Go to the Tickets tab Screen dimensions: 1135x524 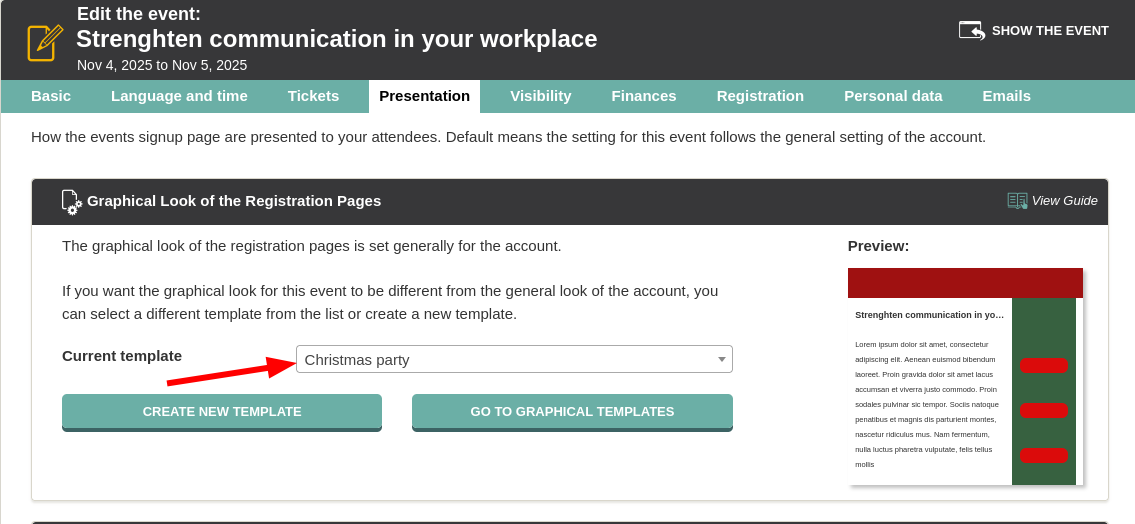click(x=313, y=96)
